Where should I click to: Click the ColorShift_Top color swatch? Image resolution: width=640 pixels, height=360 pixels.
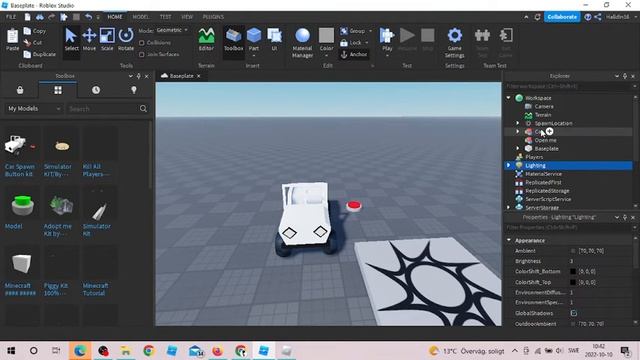[x=573, y=282]
